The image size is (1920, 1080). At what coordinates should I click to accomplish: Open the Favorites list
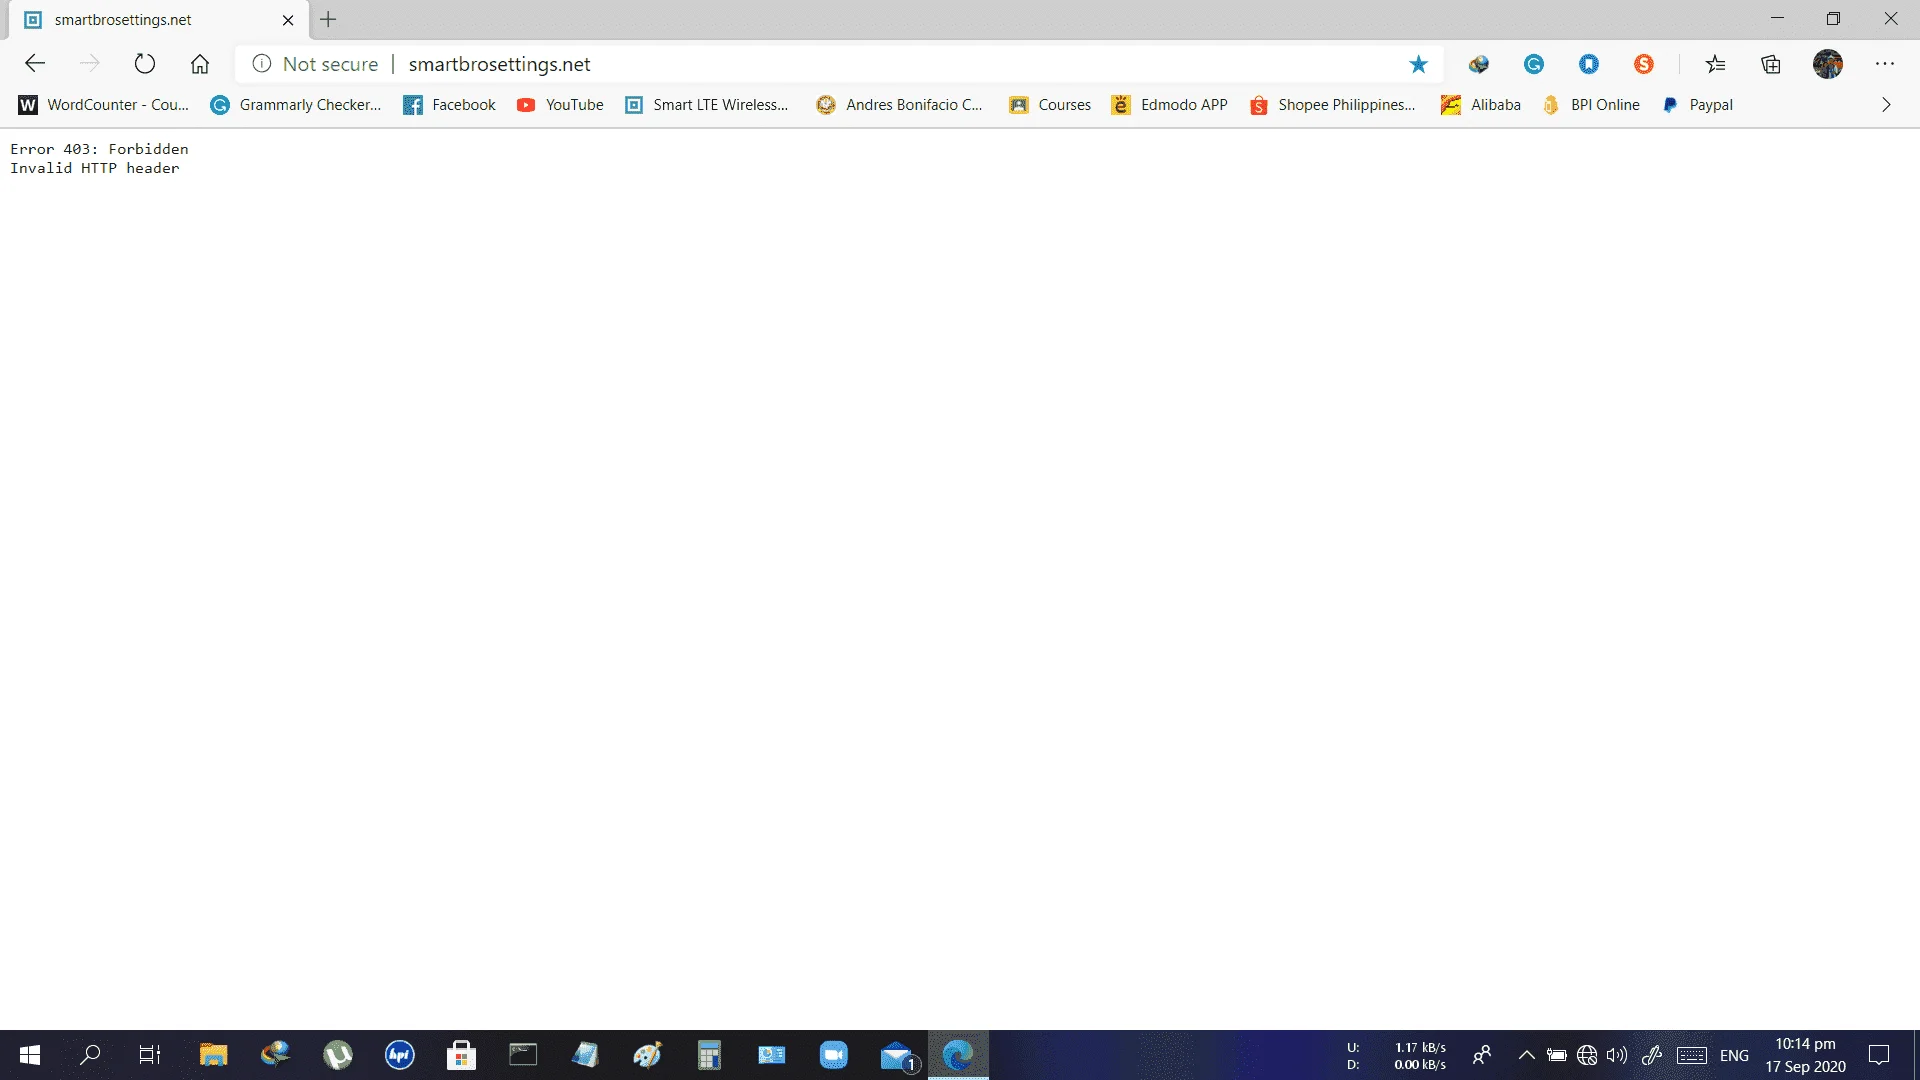coord(1716,64)
